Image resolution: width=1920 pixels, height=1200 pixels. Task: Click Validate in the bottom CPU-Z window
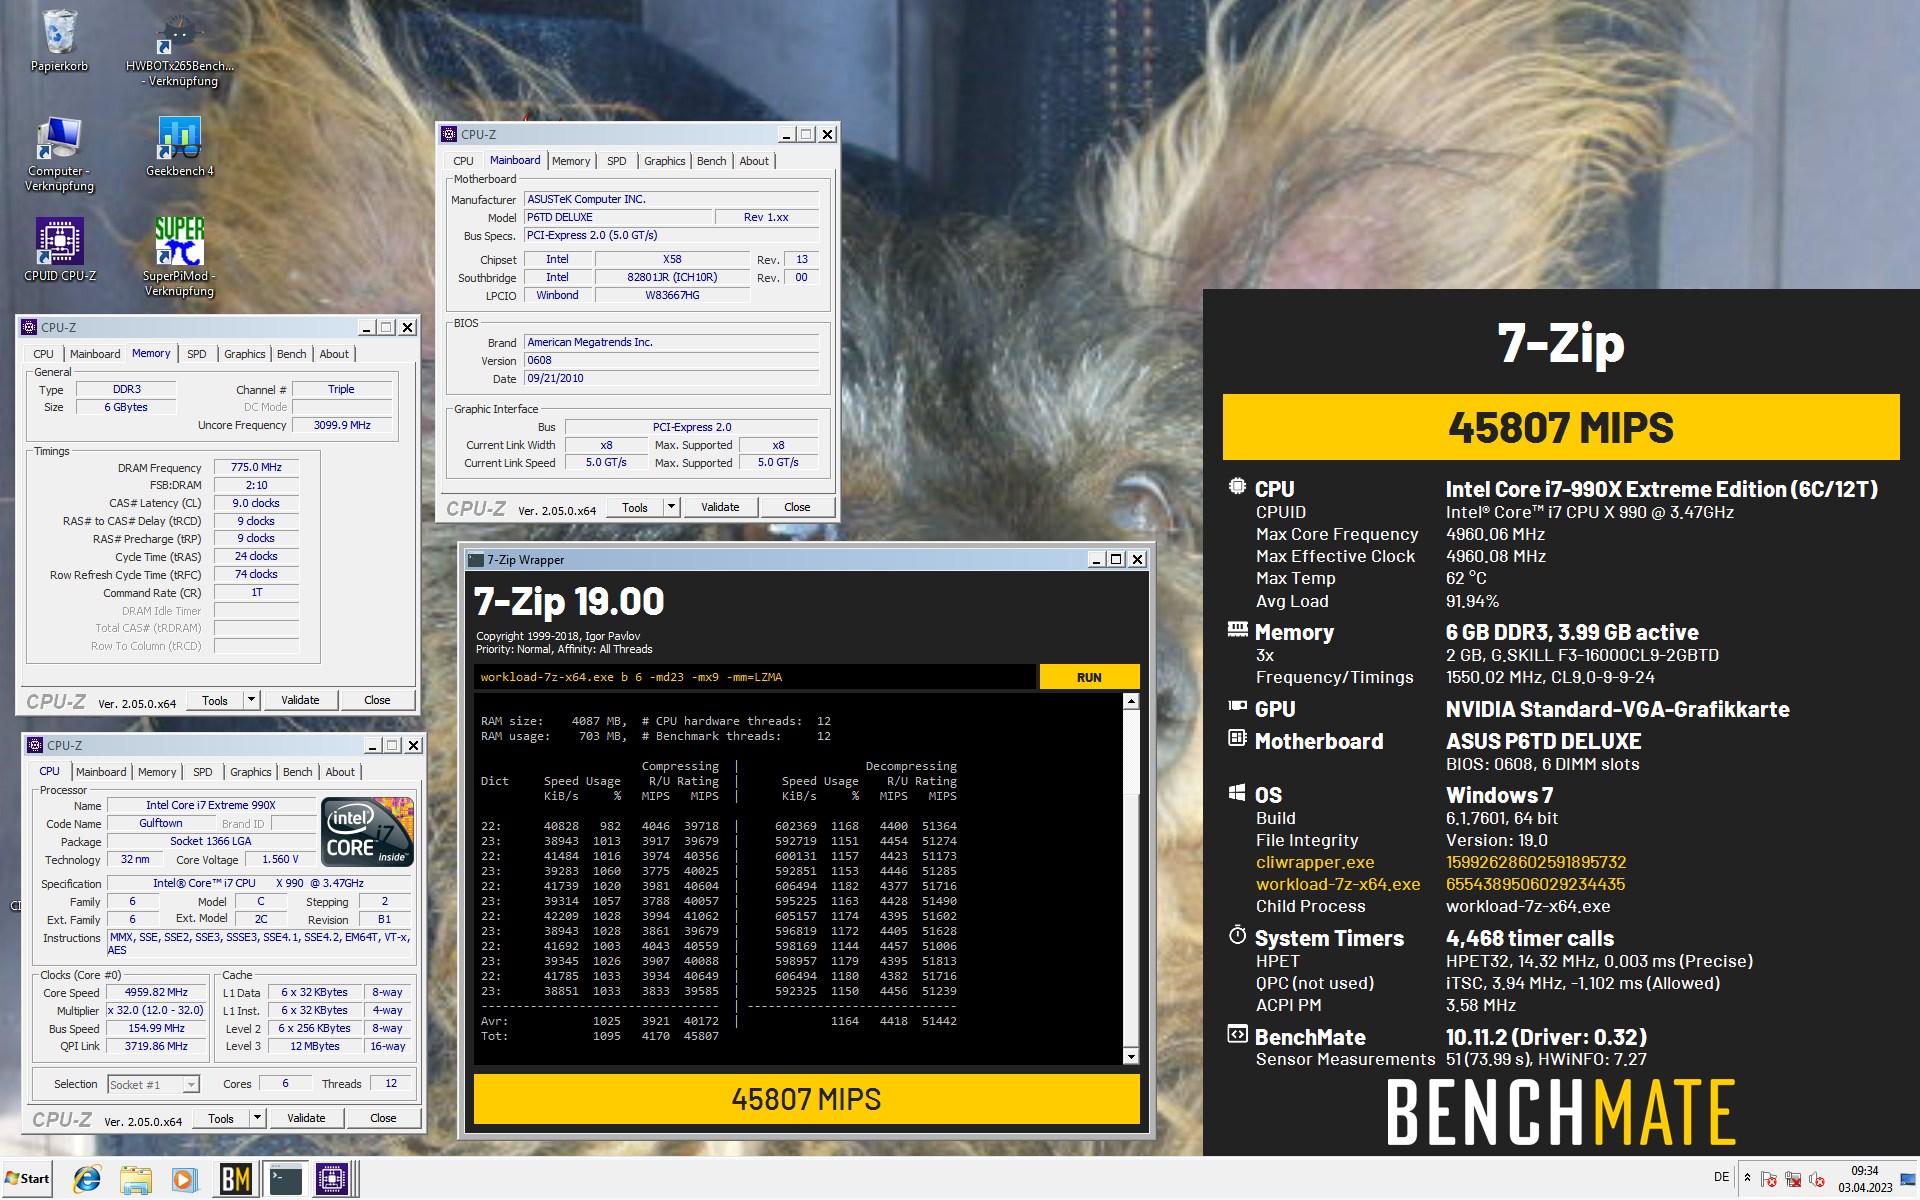[306, 1118]
